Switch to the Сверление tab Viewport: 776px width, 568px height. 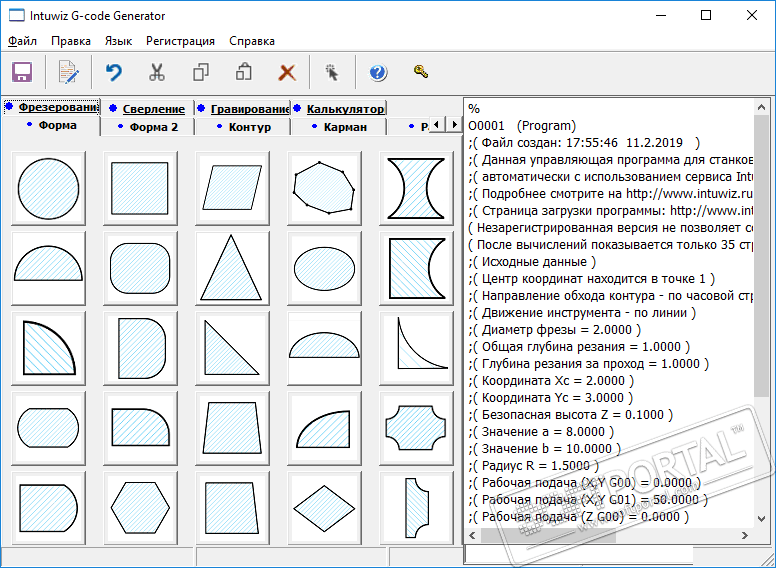(x=153, y=108)
